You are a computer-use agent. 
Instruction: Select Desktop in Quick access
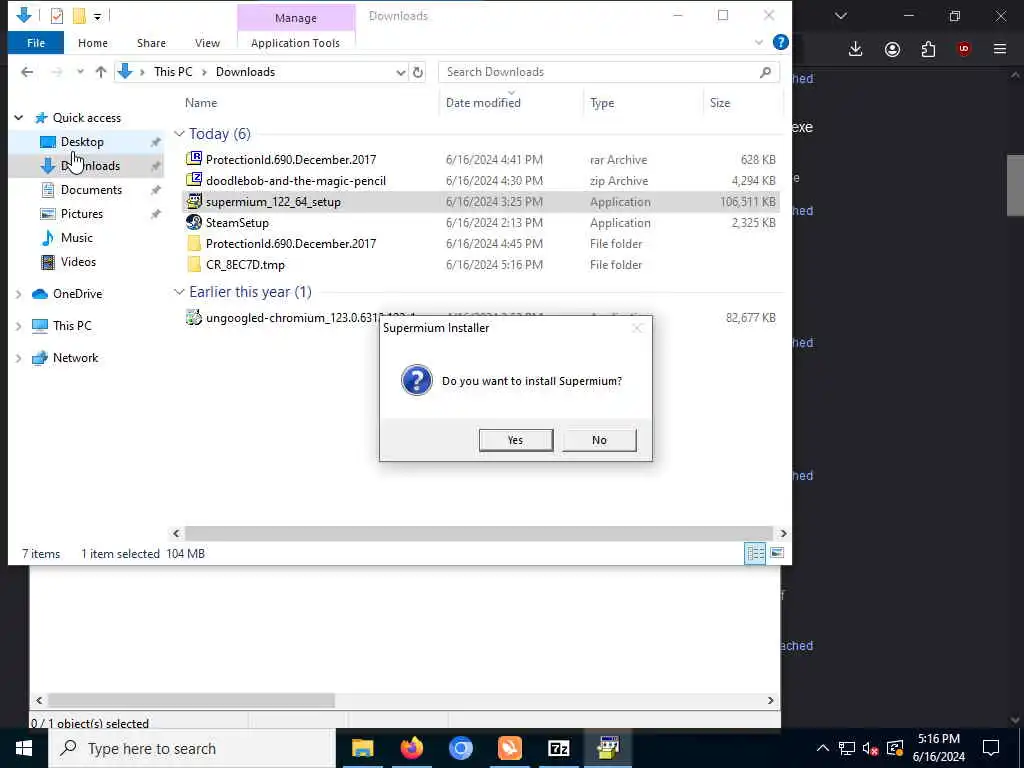point(82,142)
